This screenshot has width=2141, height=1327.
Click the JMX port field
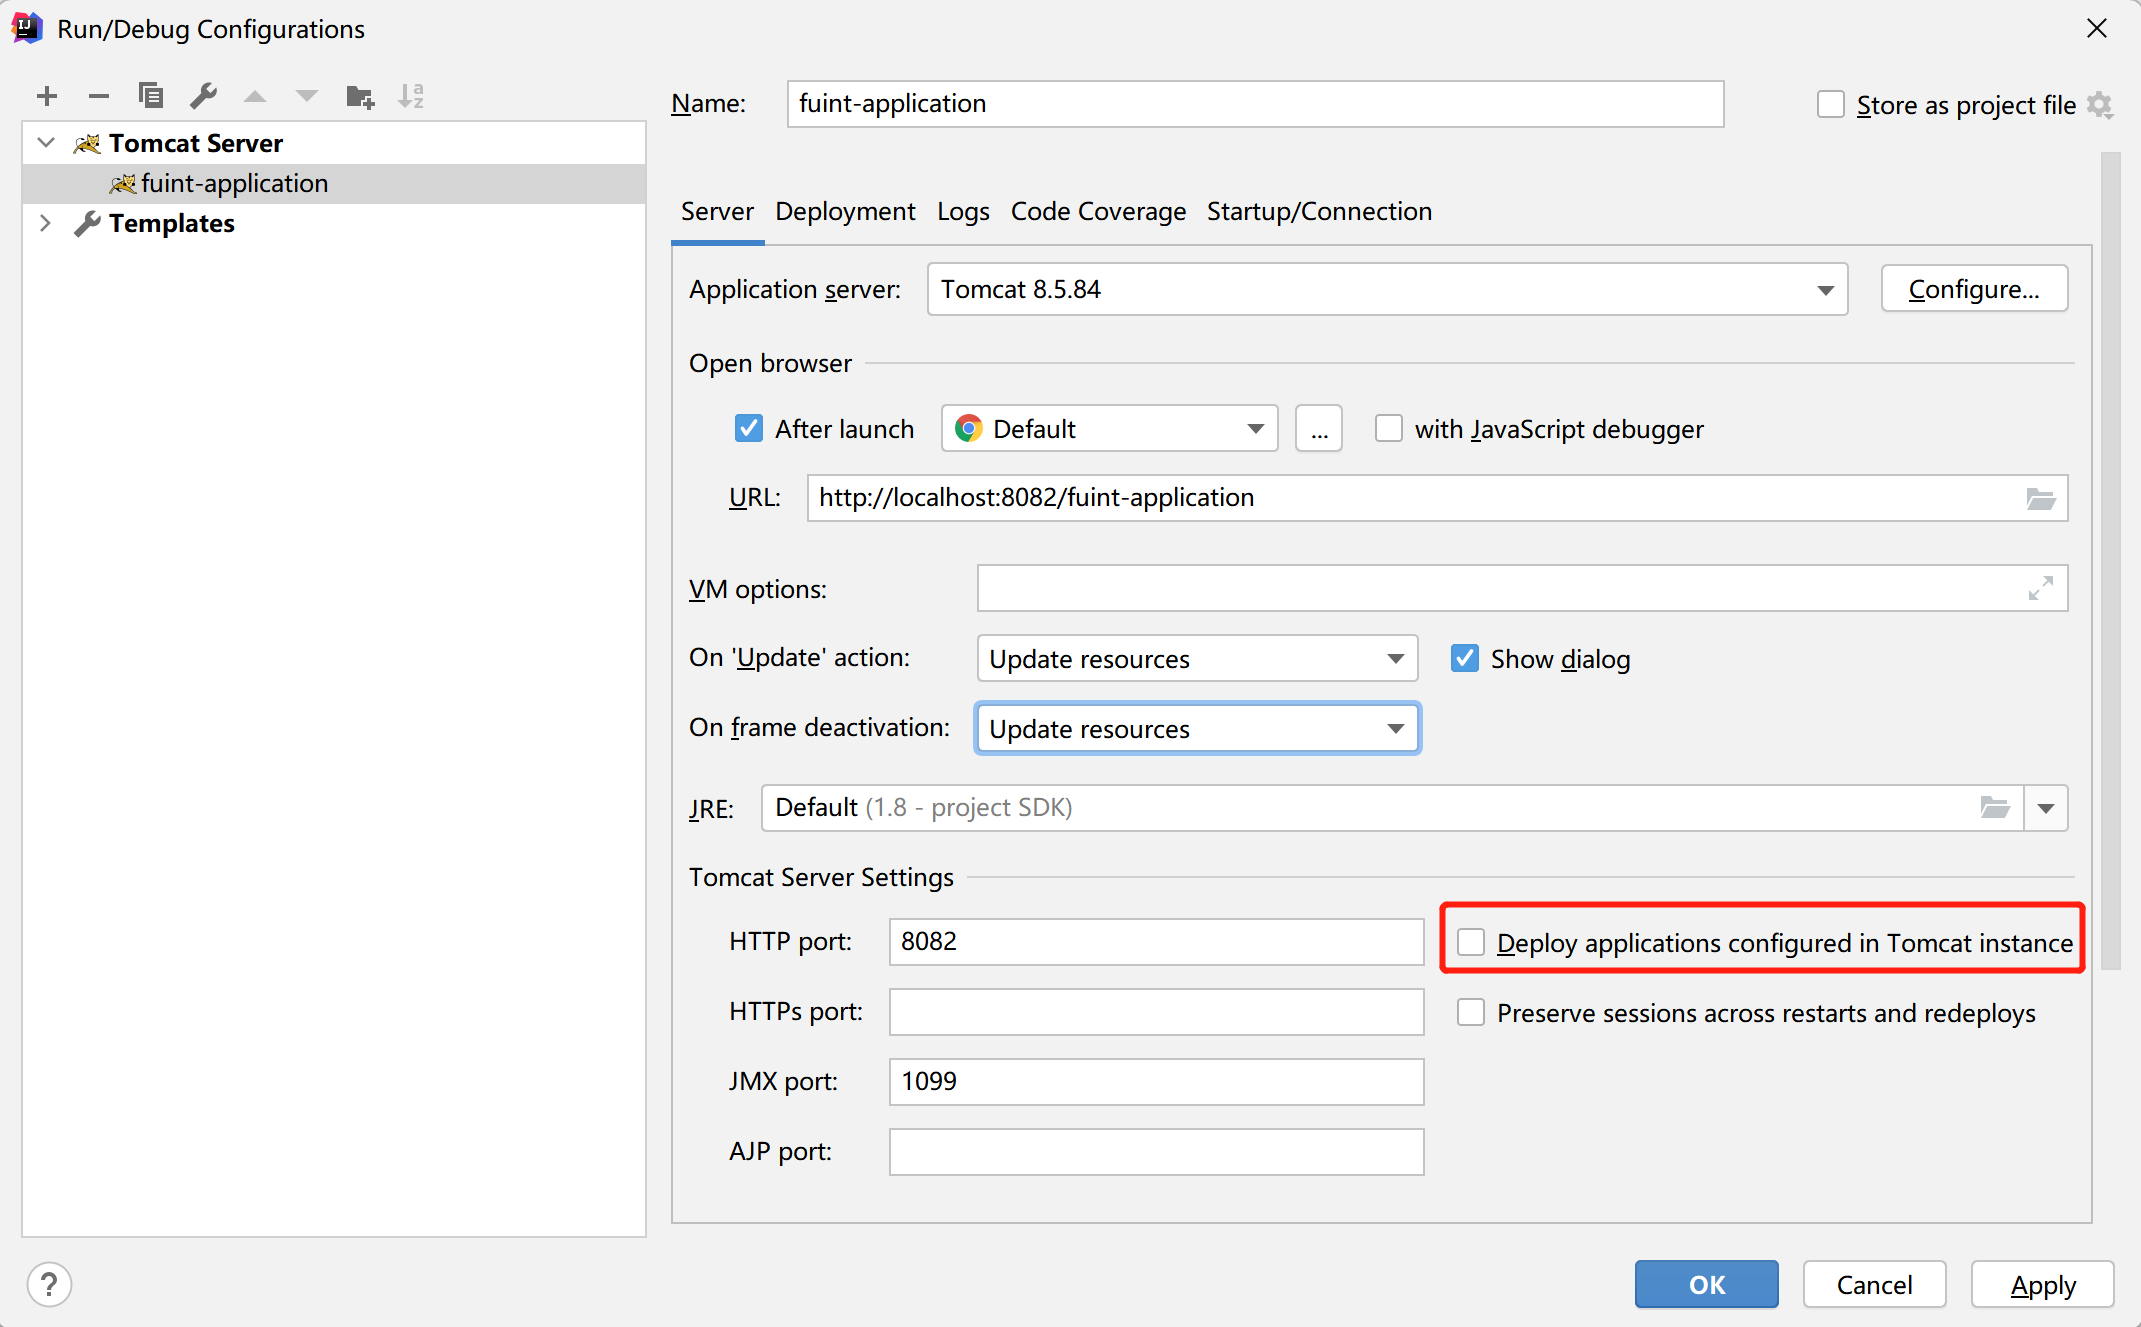click(1156, 1082)
